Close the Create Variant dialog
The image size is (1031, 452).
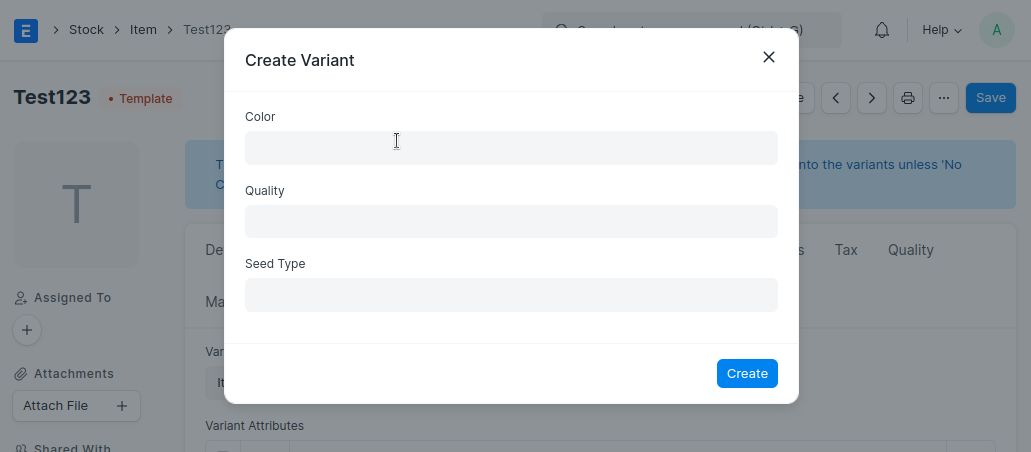pyautogui.click(x=768, y=58)
